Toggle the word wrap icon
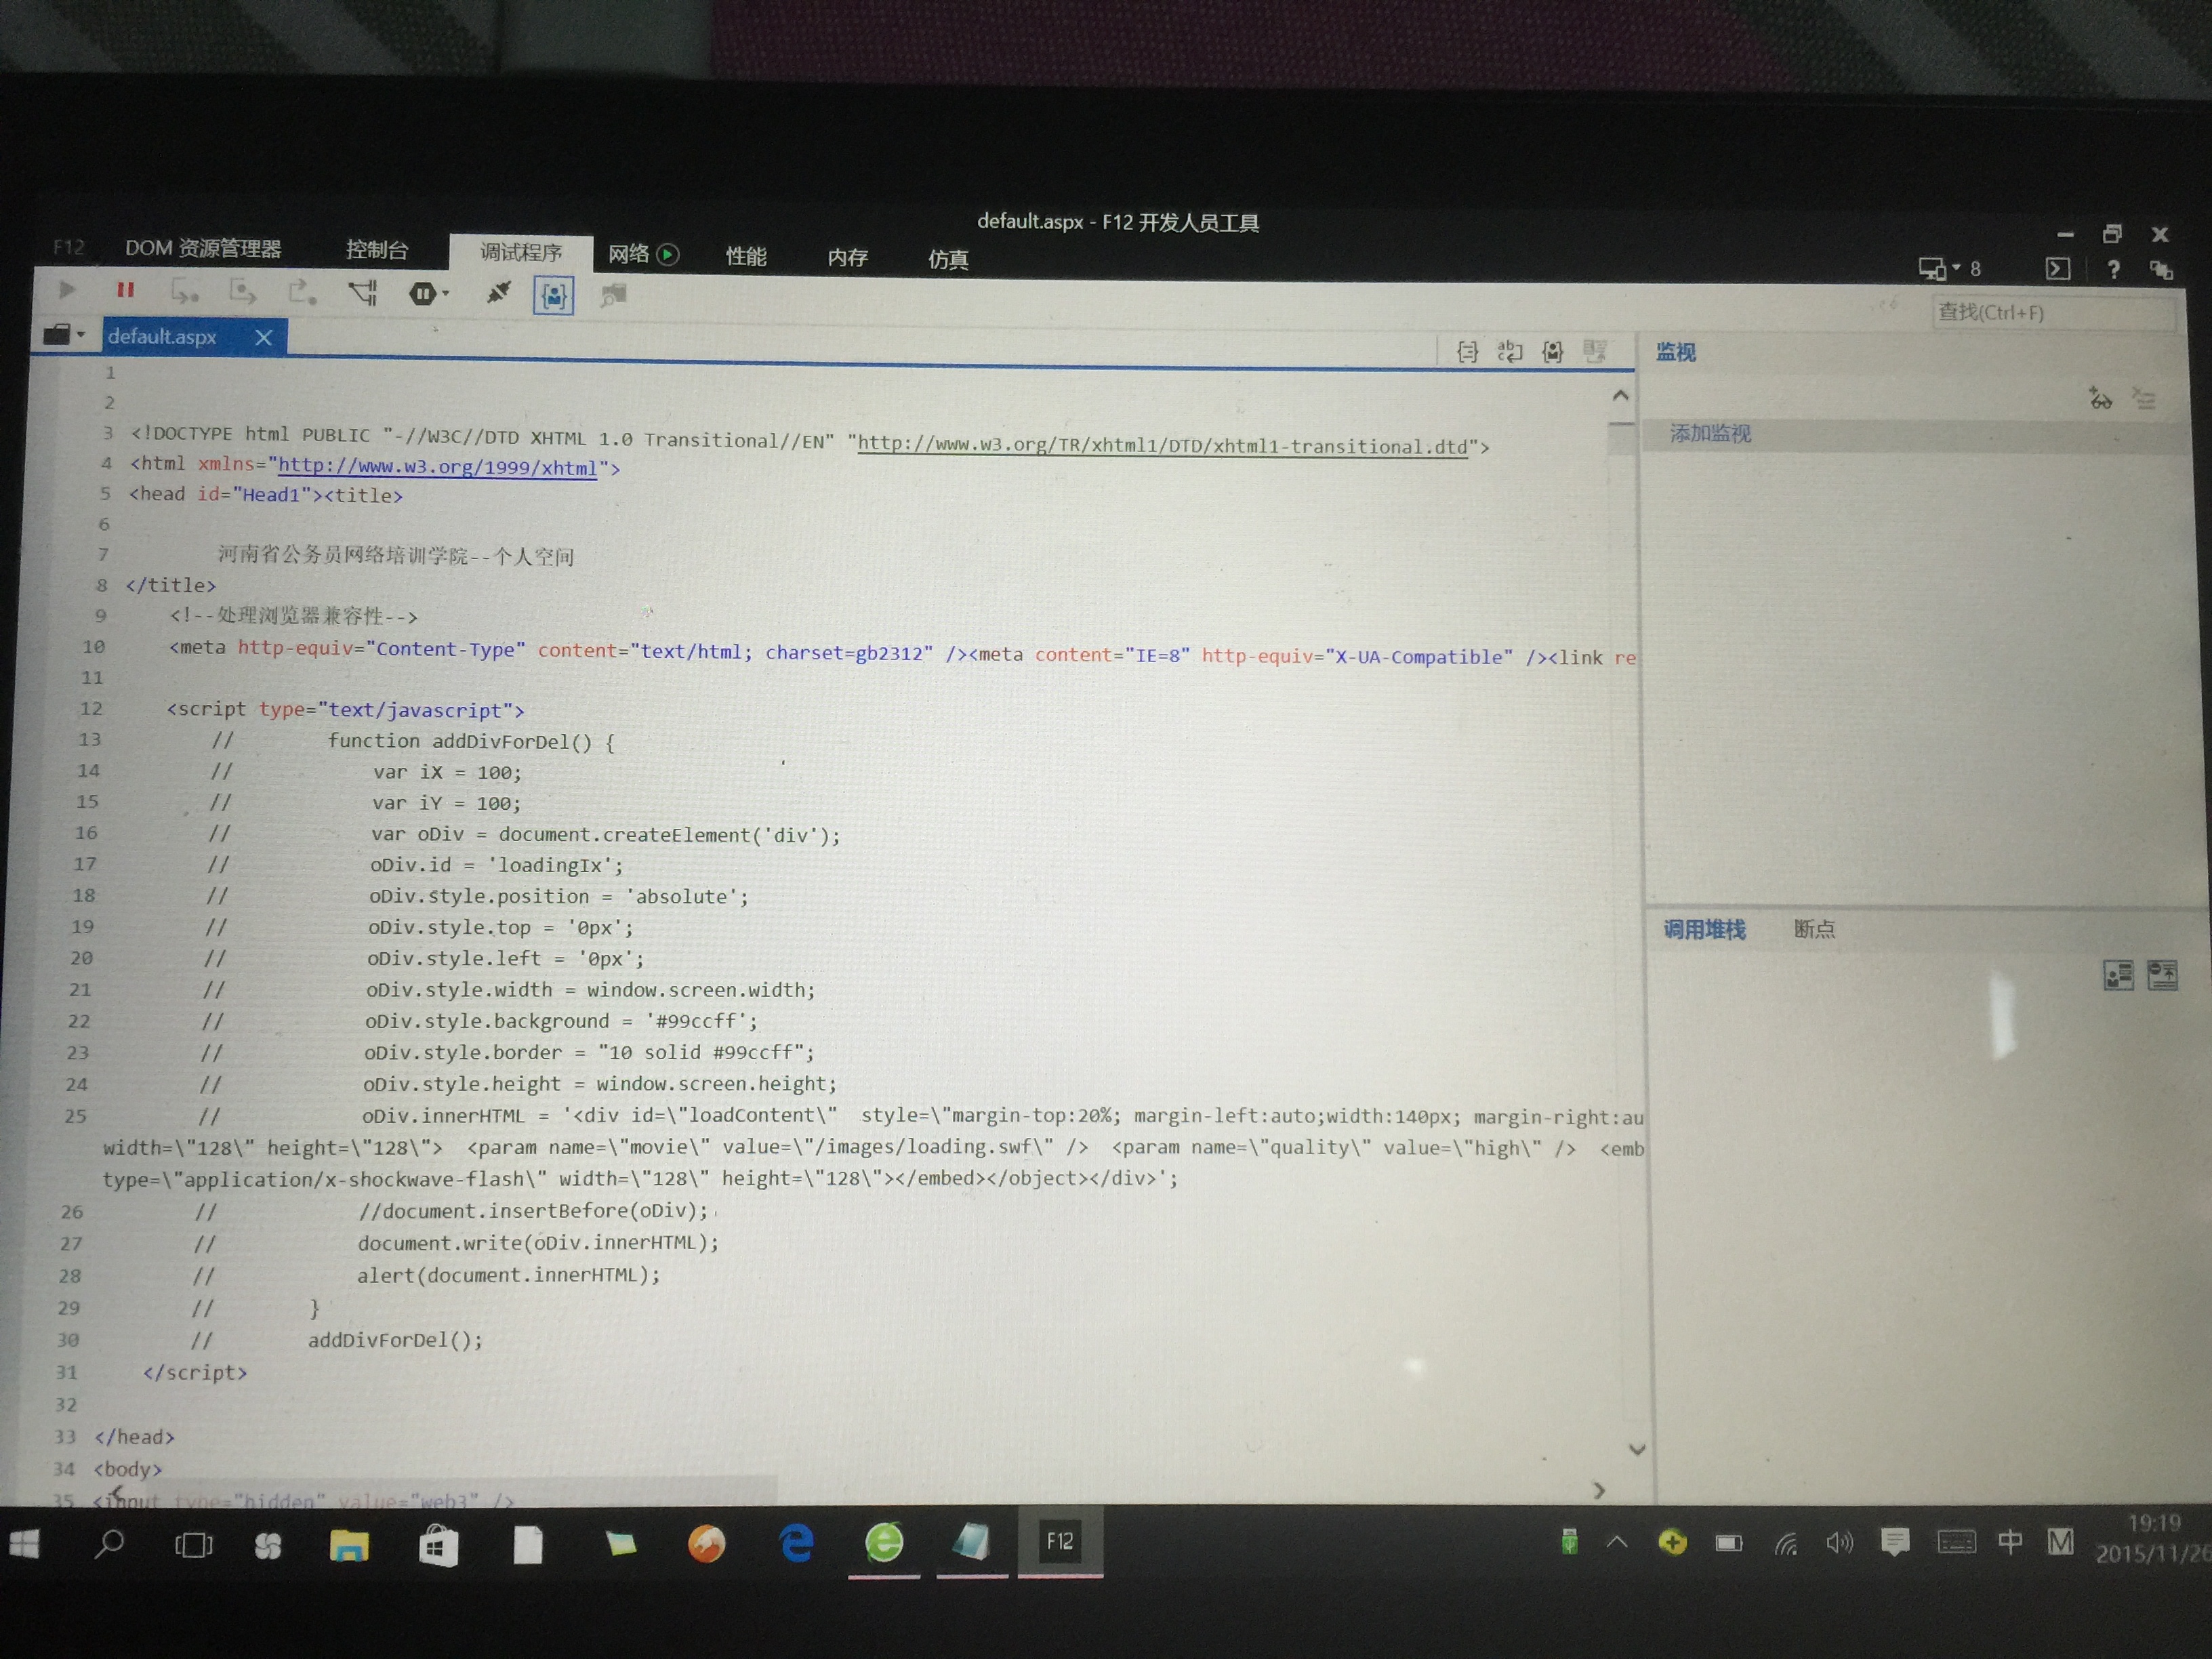Viewport: 2212px width, 1659px height. [x=1510, y=351]
